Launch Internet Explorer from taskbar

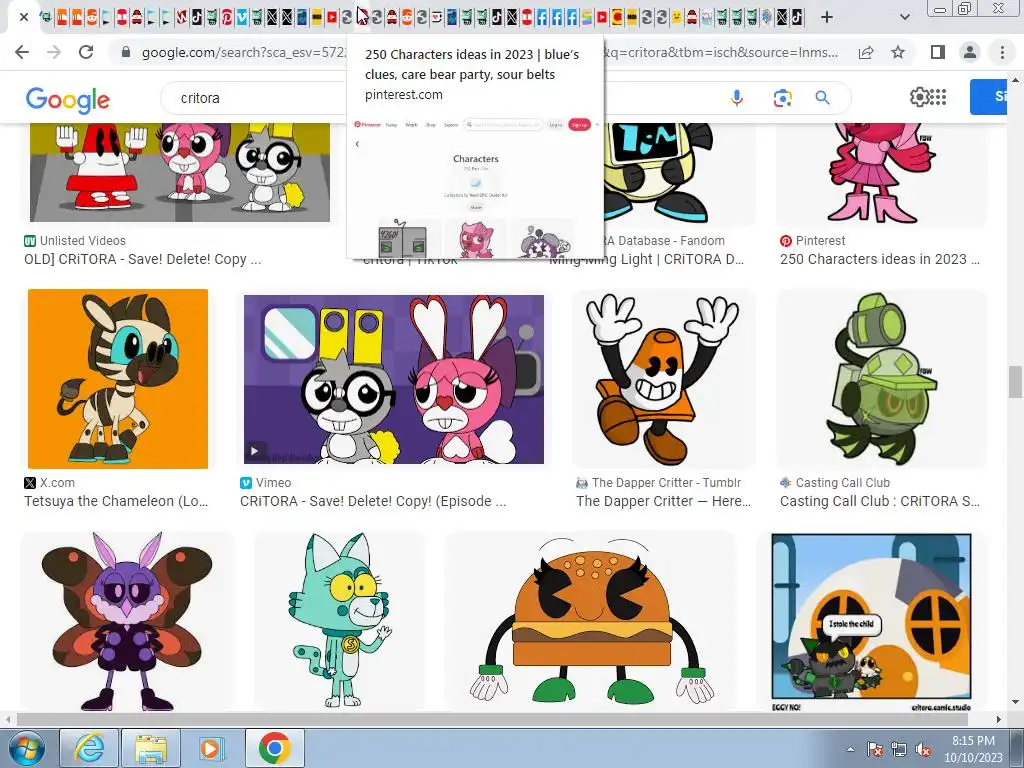tap(89, 748)
